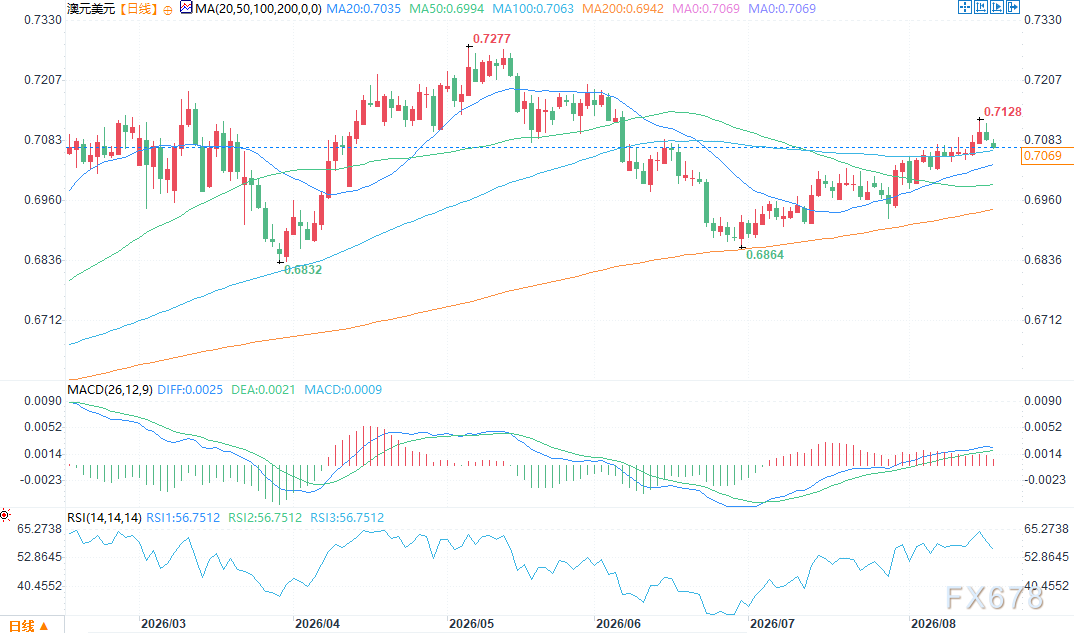
Task: Click the 2026/06 date axis label
Action: (x=618, y=624)
